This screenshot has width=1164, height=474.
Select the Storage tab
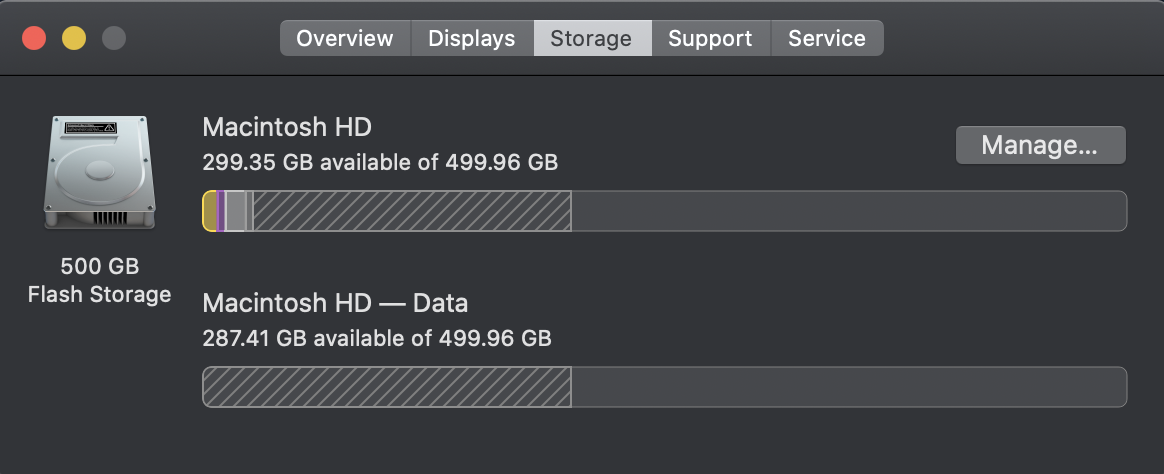tap(591, 39)
